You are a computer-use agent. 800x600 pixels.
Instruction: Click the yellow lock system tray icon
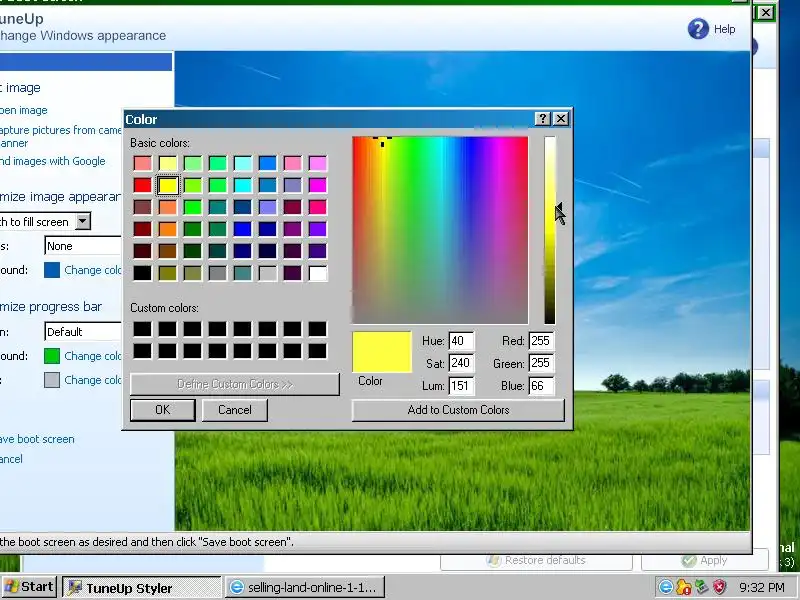[x=683, y=587]
